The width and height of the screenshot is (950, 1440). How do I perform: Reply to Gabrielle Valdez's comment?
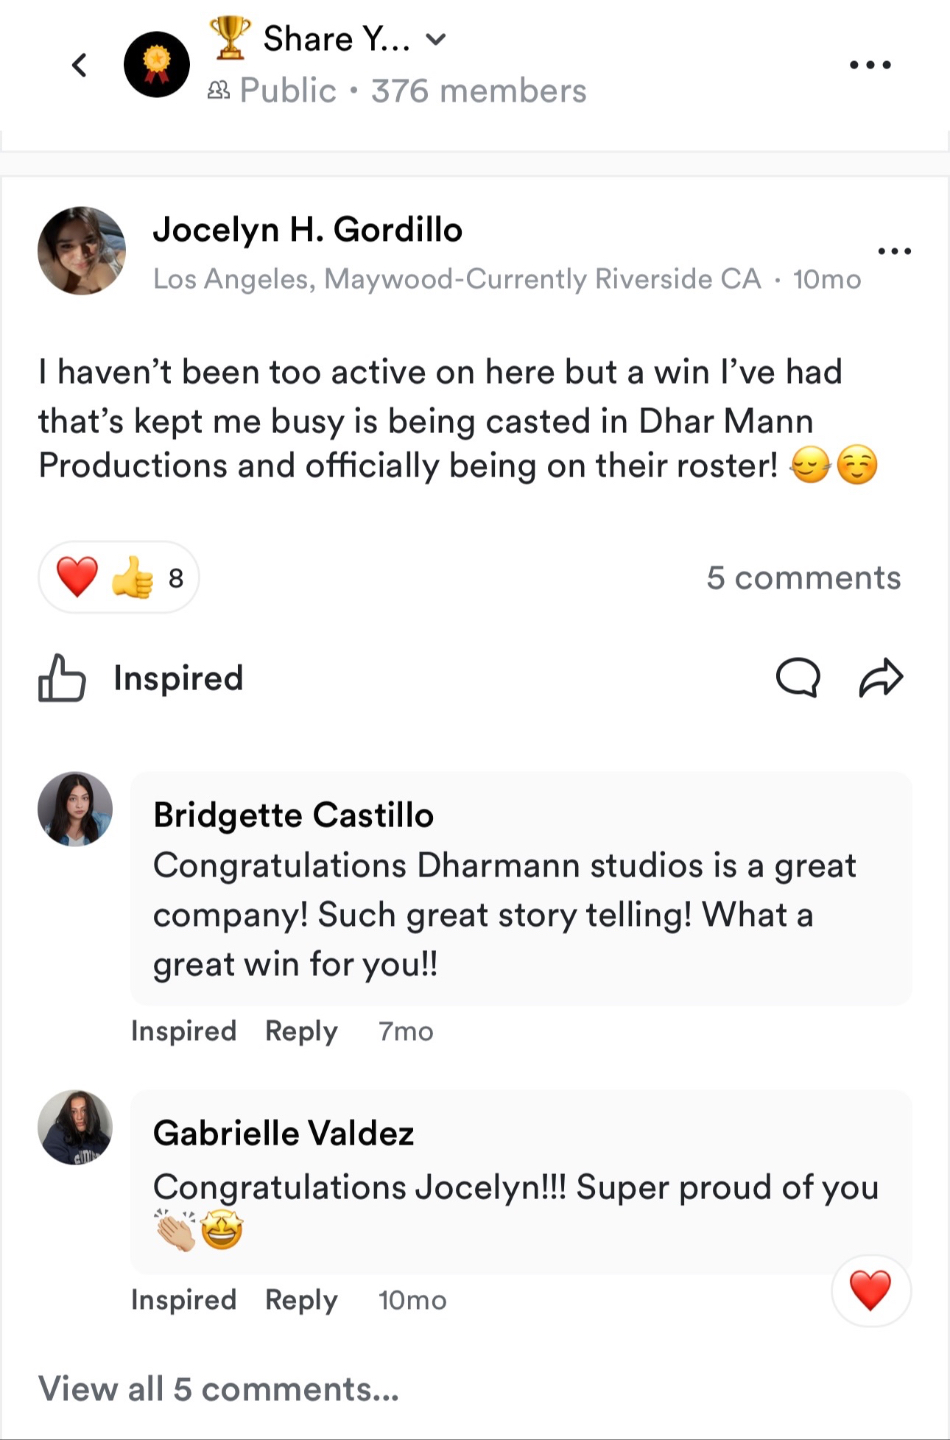(301, 1300)
